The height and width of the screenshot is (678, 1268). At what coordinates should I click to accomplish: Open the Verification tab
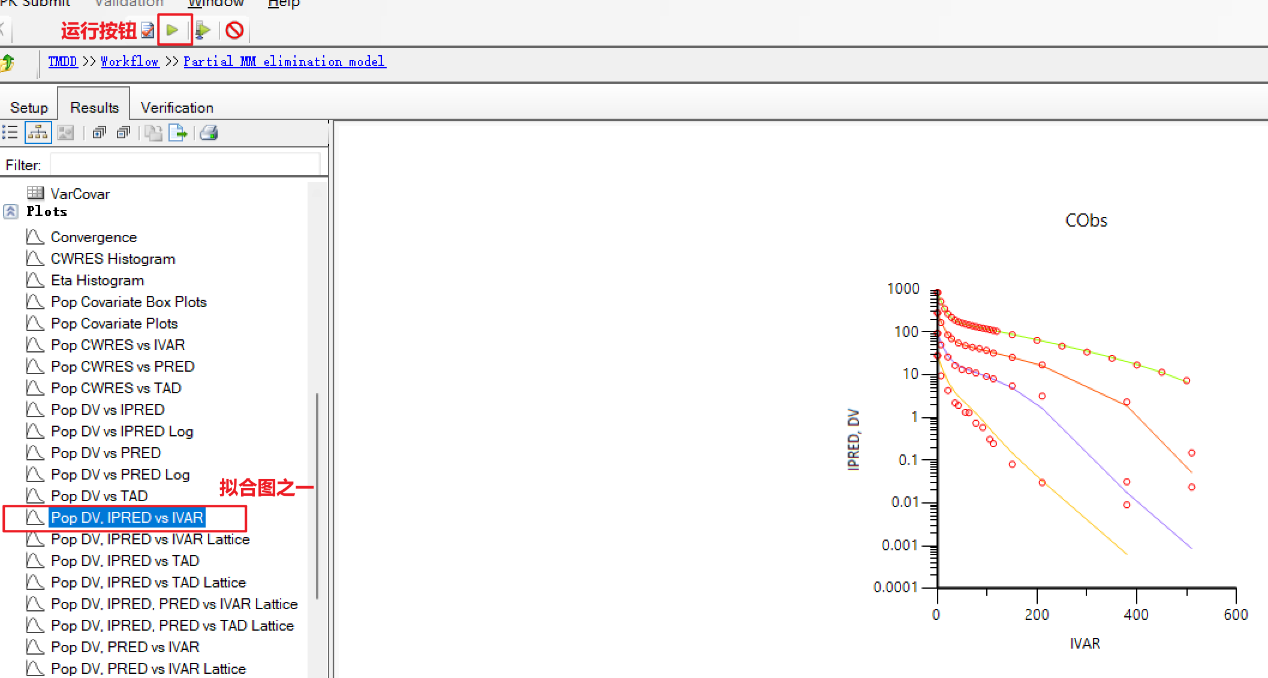[x=177, y=107]
